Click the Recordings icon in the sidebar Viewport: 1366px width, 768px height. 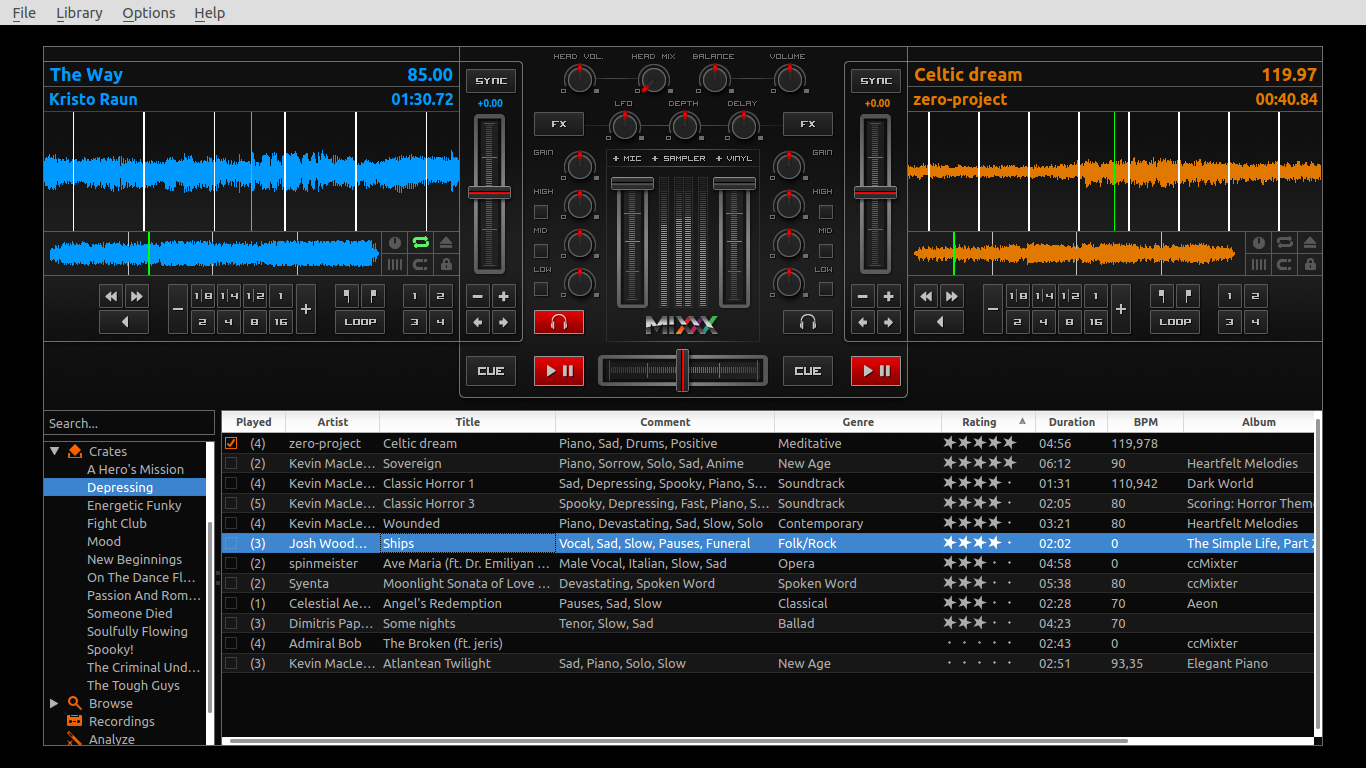coord(74,721)
